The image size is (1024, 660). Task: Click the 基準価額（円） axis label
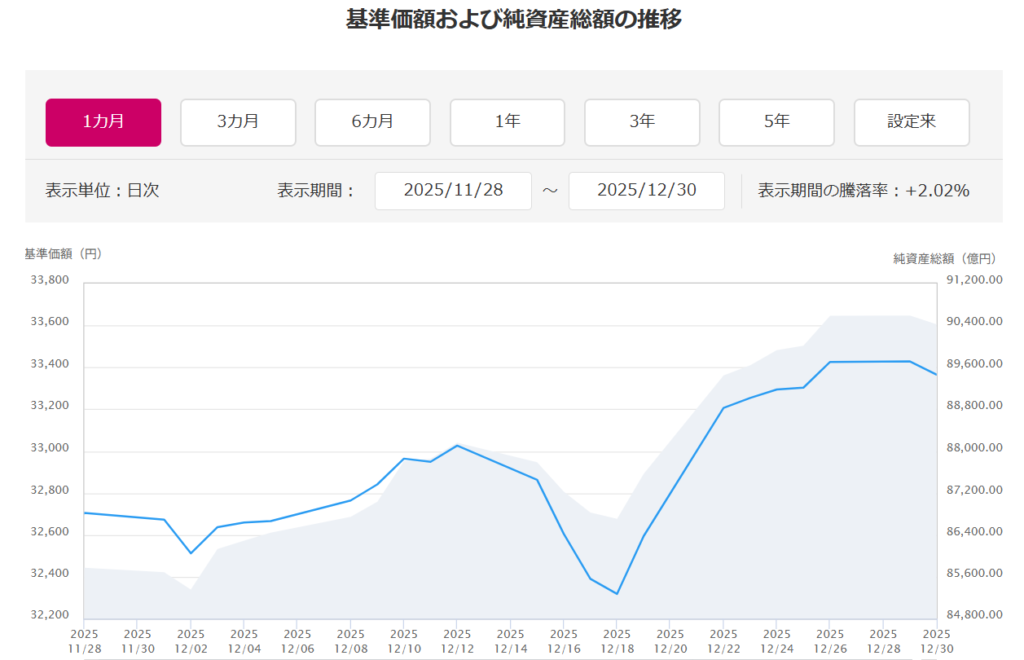point(63,254)
